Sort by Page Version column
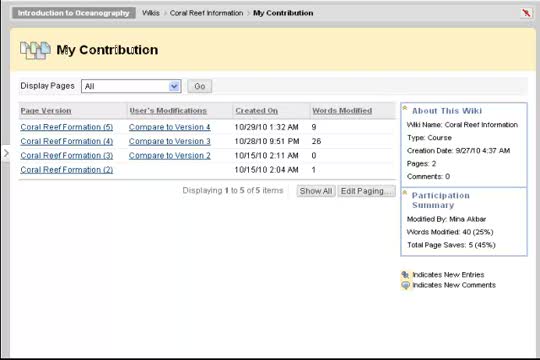Viewport: 540px width, 360px height. tap(46, 111)
